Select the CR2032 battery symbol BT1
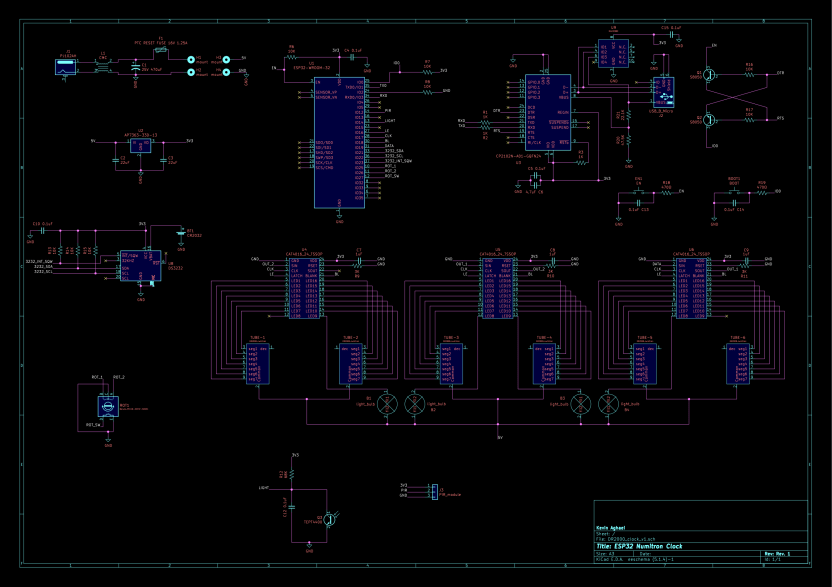This screenshot has width=832, height=587. [181, 233]
